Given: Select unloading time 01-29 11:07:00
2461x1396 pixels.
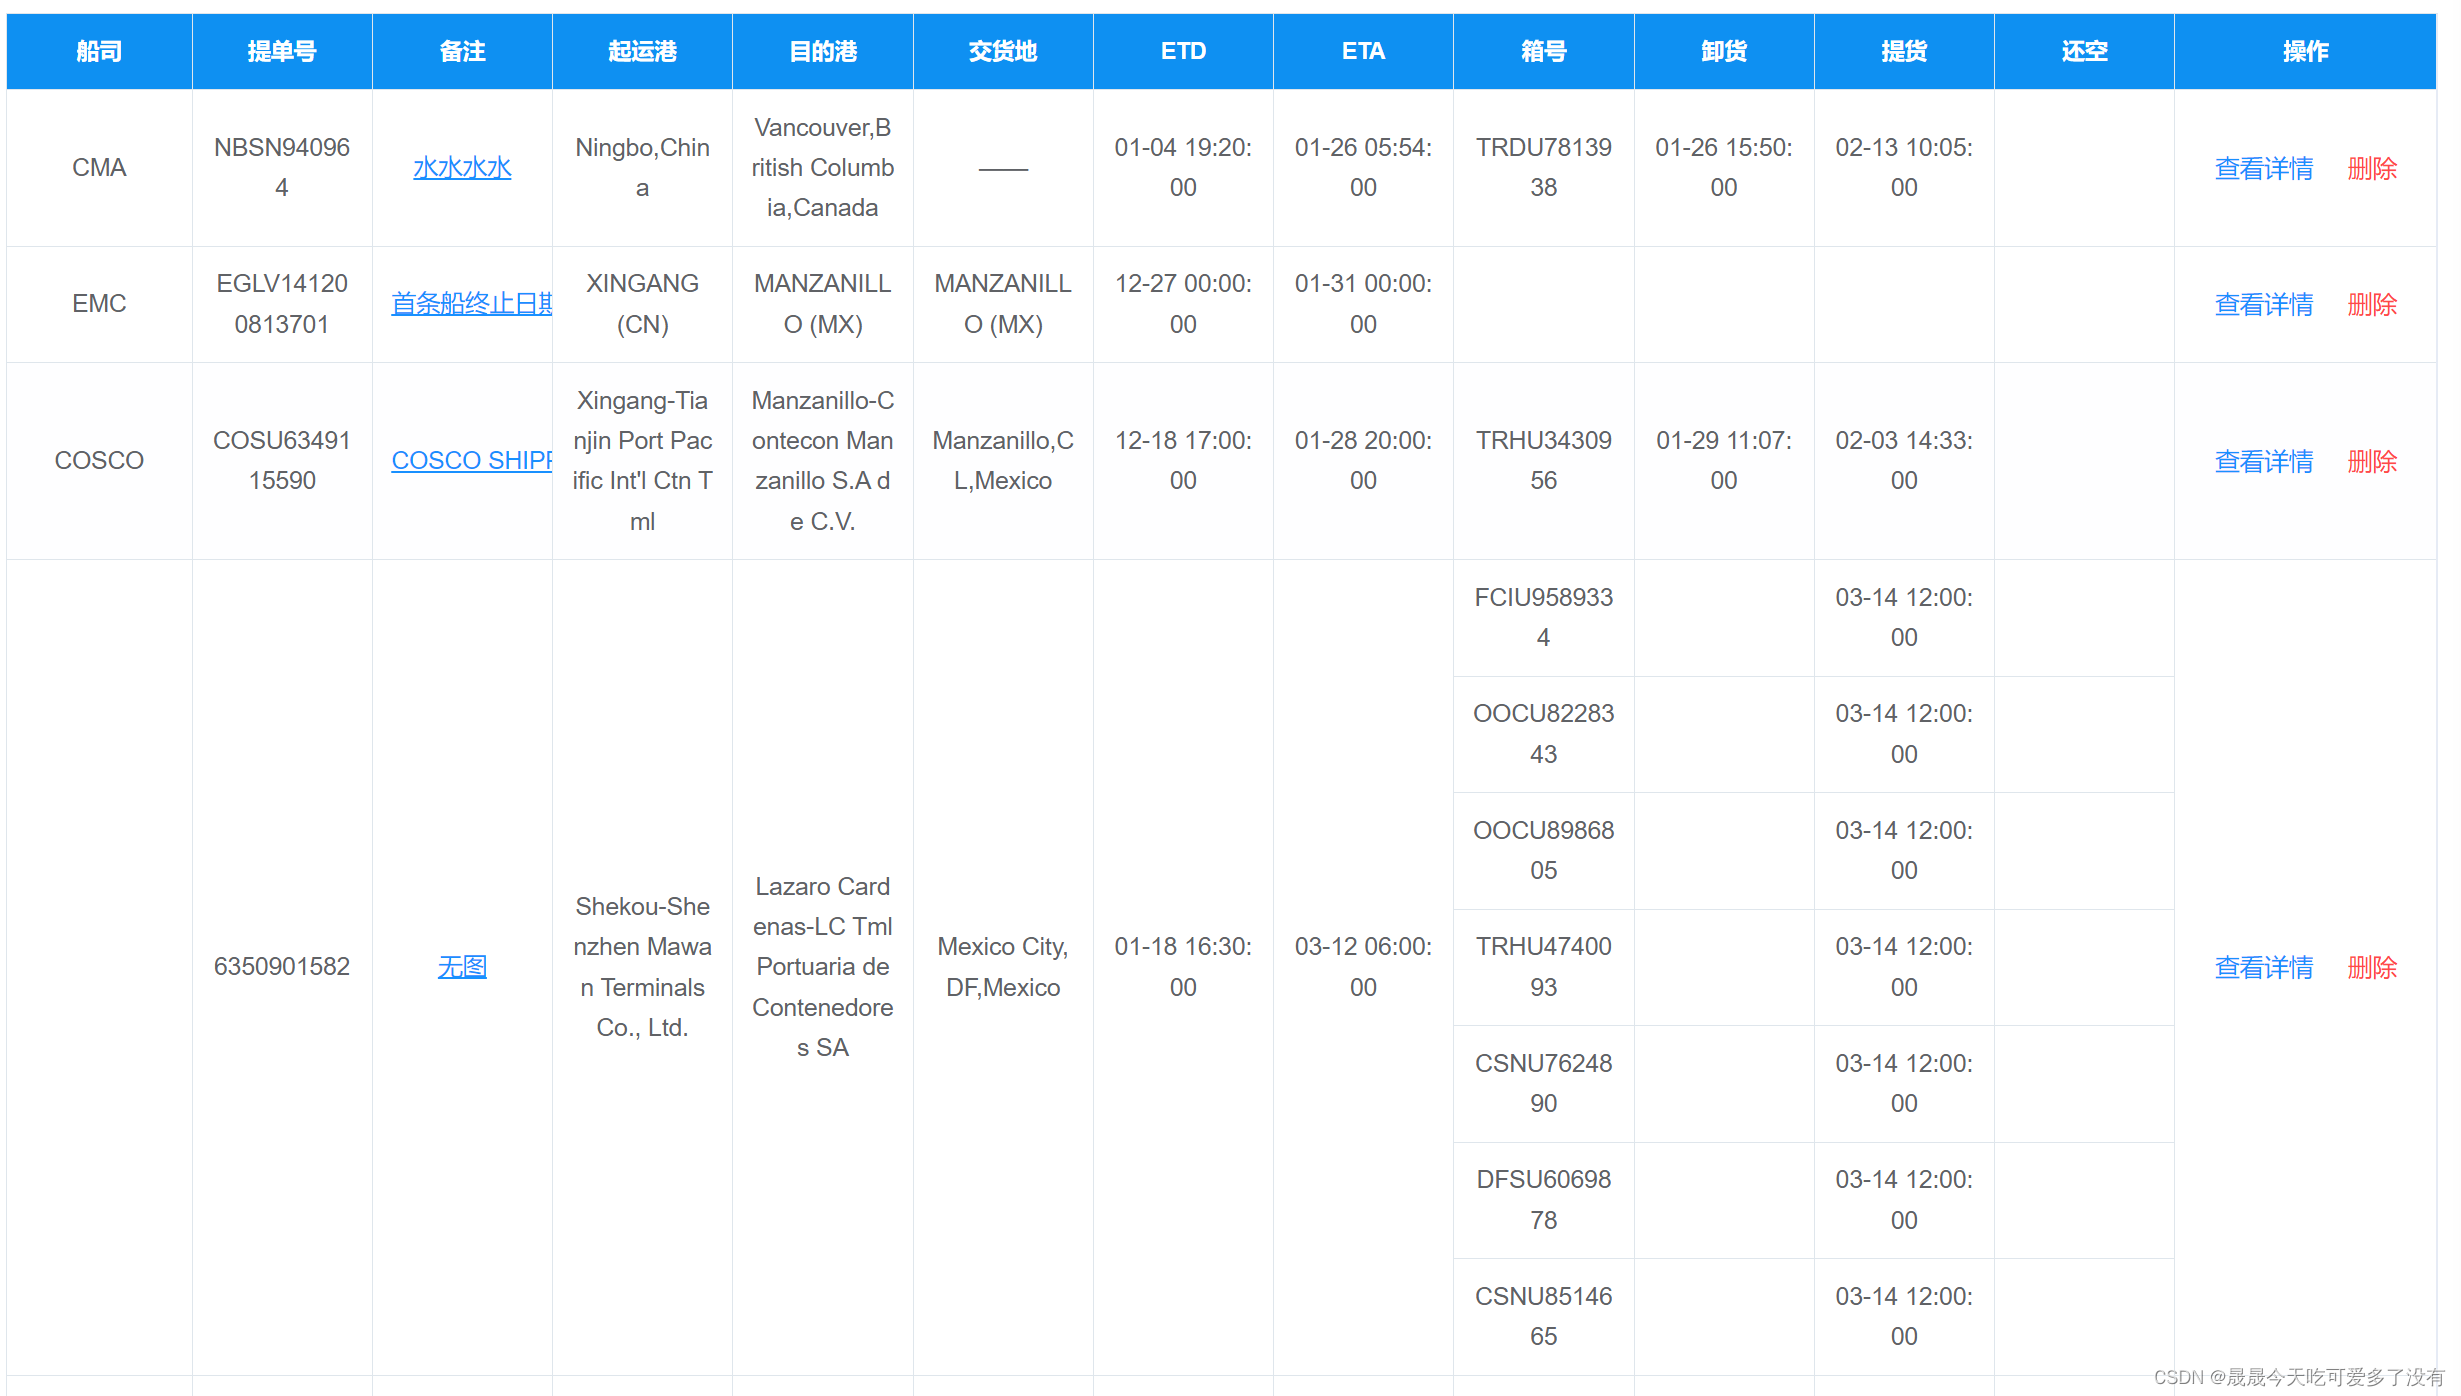Looking at the screenshot, I should (x=1724, y=460).
